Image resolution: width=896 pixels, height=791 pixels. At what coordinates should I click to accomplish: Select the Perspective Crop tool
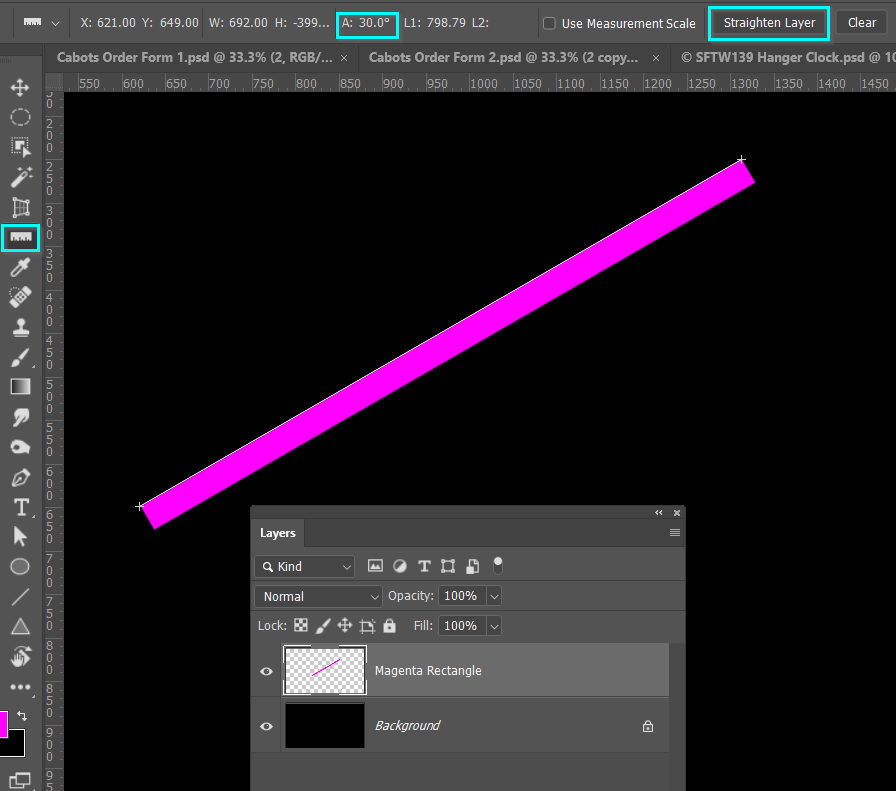pyautogui.click(x=20, y=207)
